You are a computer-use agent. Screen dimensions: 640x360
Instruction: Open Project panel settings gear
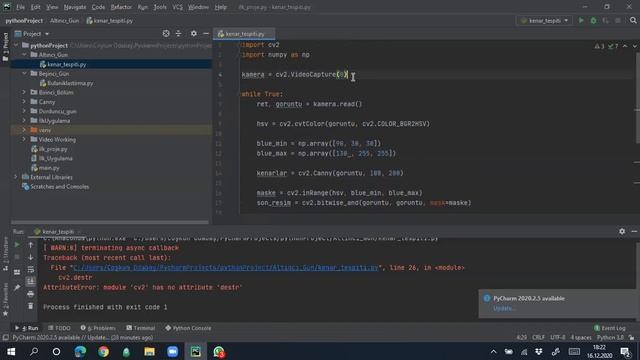coord(194,33)
